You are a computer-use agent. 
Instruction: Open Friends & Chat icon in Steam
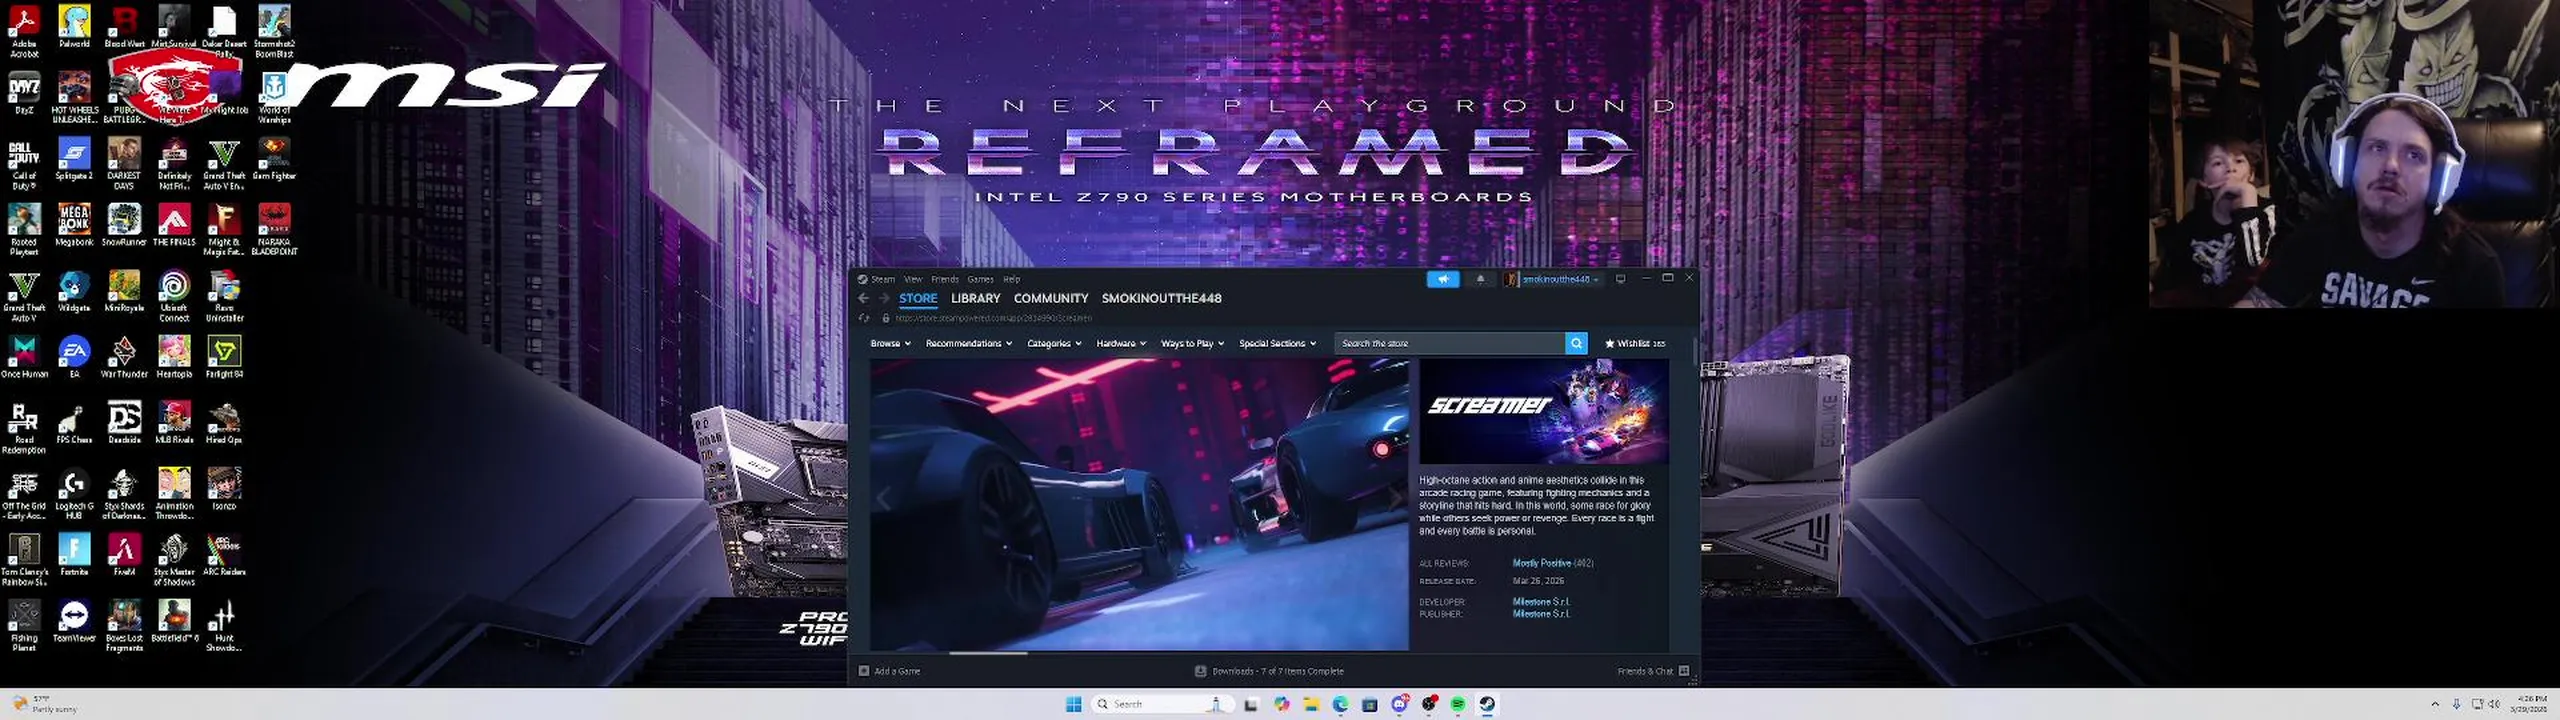tap(1684, 671)
